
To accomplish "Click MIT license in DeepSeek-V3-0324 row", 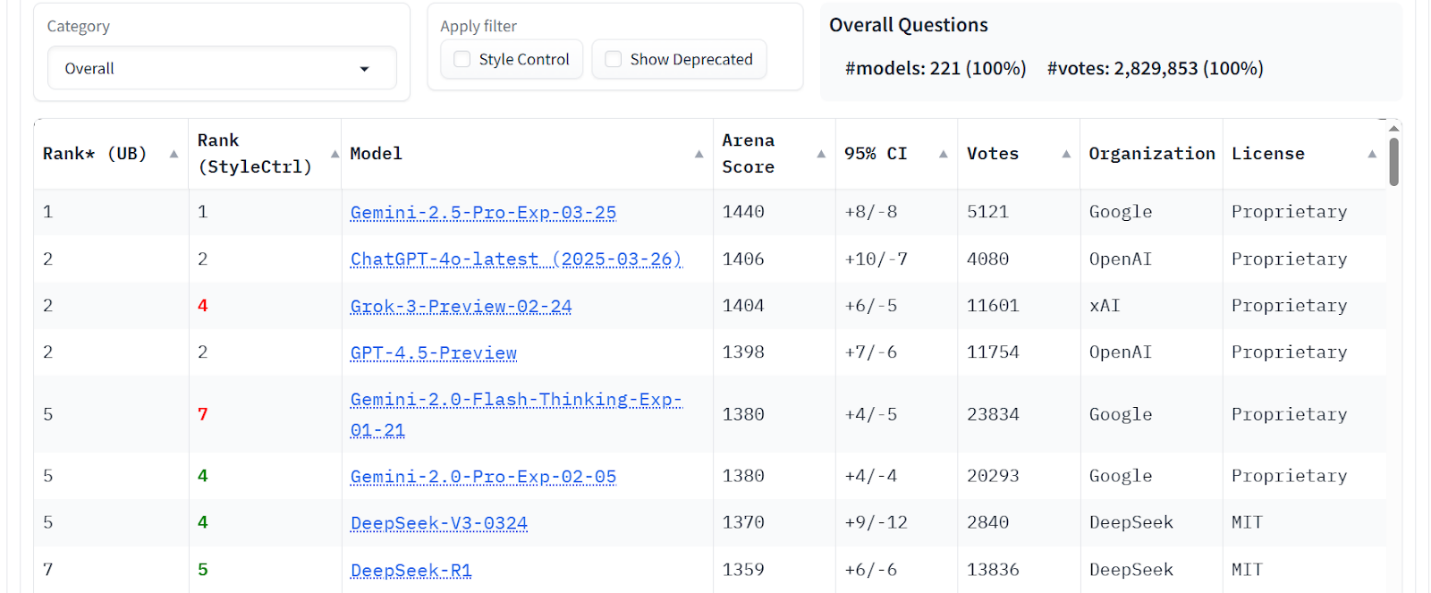I will tap(1247, 523).
